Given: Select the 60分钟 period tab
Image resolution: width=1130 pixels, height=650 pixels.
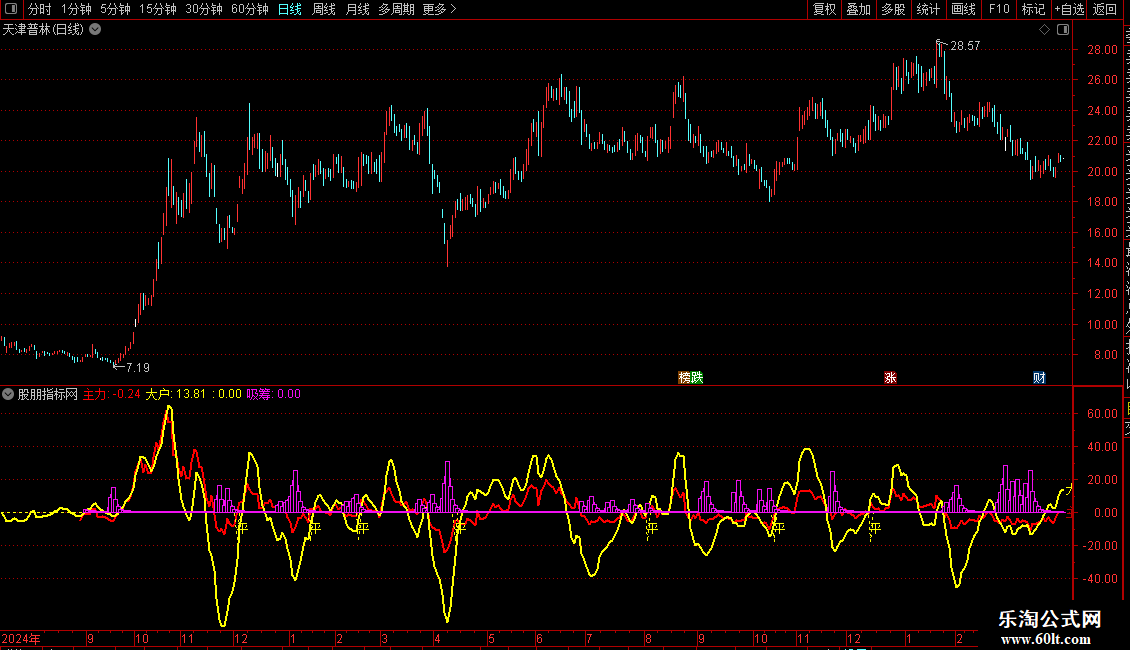Looking at the screenshot, I should tap(249, 9).
